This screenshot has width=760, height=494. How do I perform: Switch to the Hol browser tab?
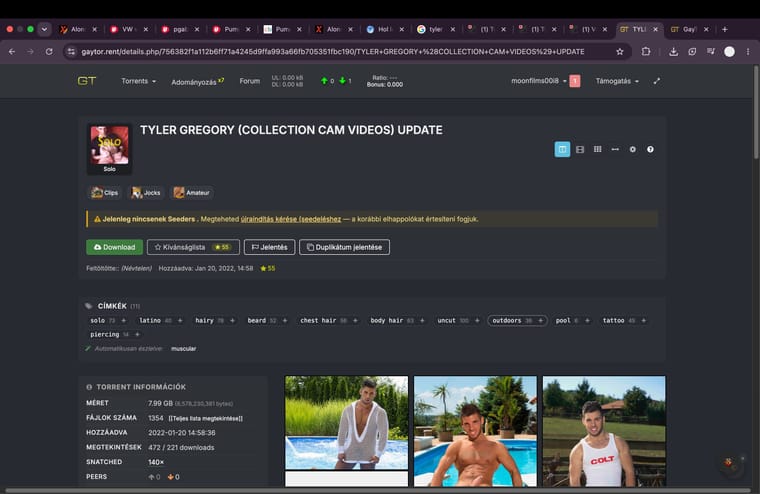385,29
